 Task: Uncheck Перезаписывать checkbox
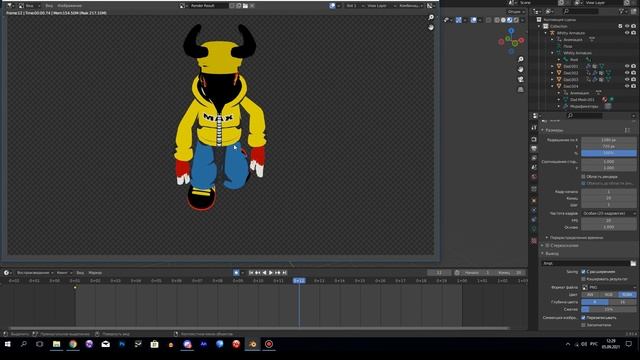coord(583,318)
